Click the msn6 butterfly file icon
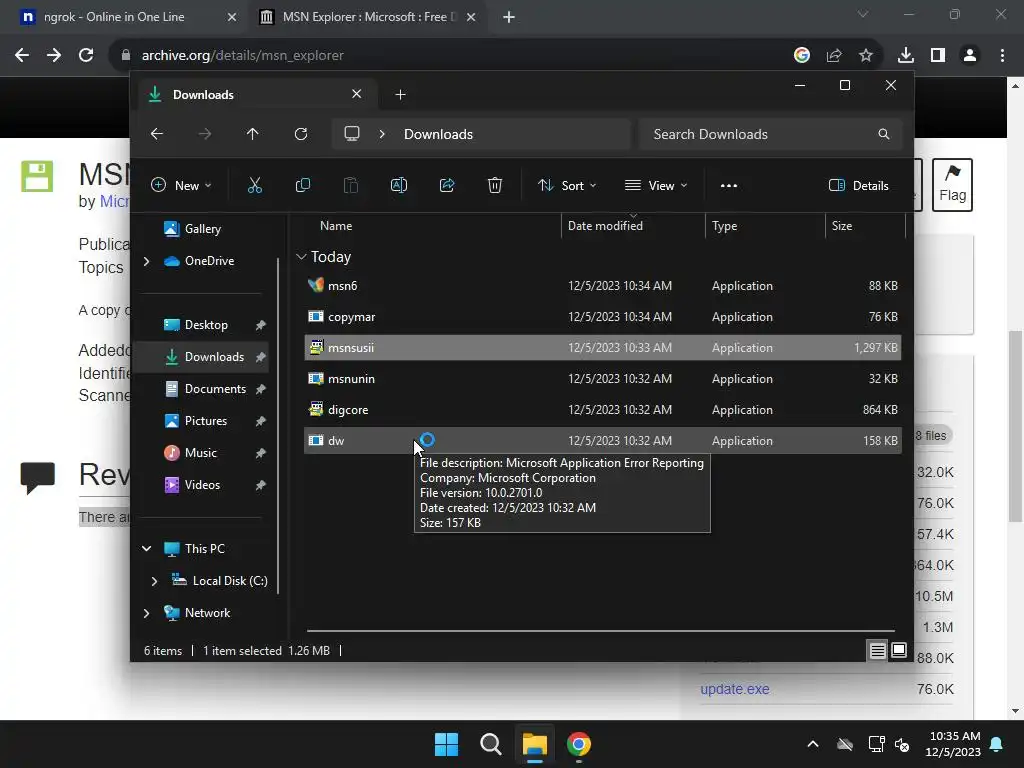This screenshot has height=768, width=1024. pyautogui.click(x=316, y=285)
